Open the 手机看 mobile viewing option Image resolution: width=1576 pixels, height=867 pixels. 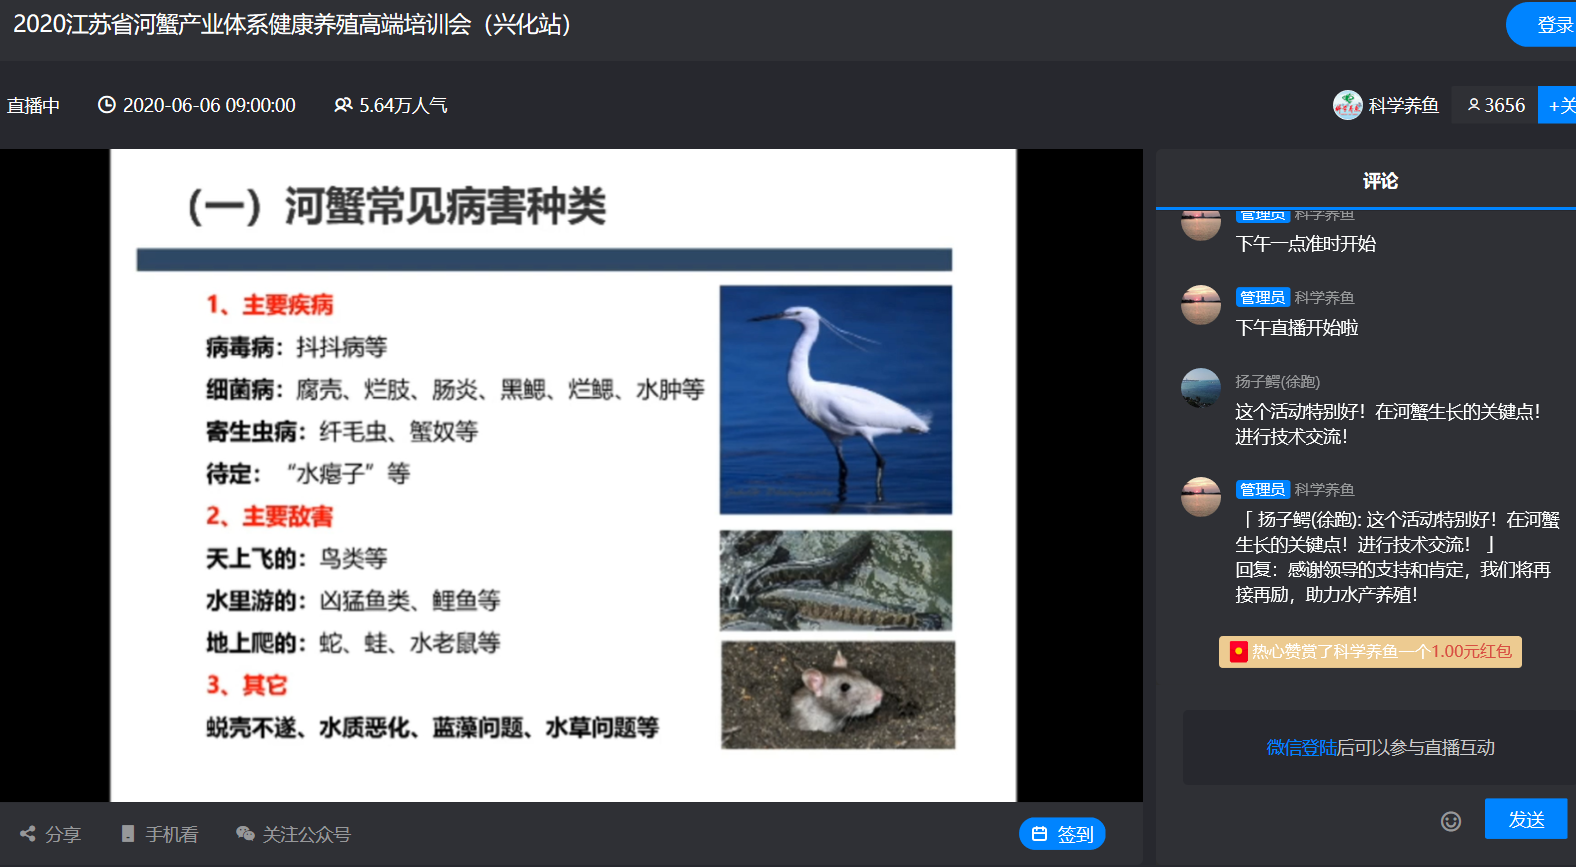[x=159, y=834]
